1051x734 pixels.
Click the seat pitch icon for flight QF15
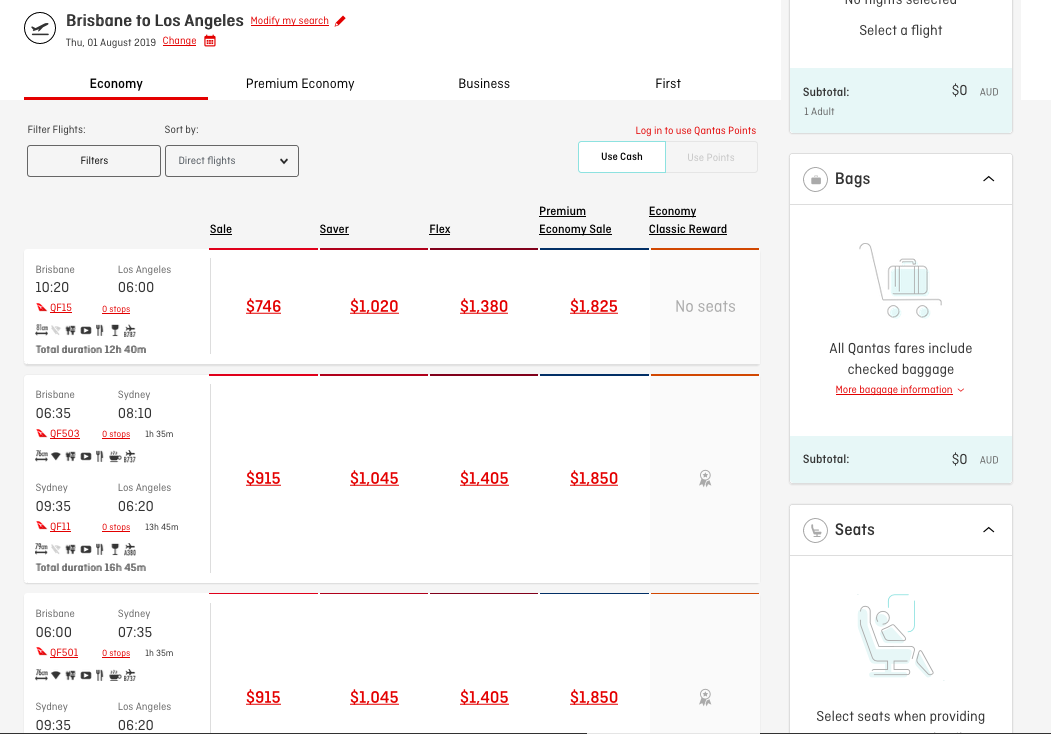(x=42, y=330)
